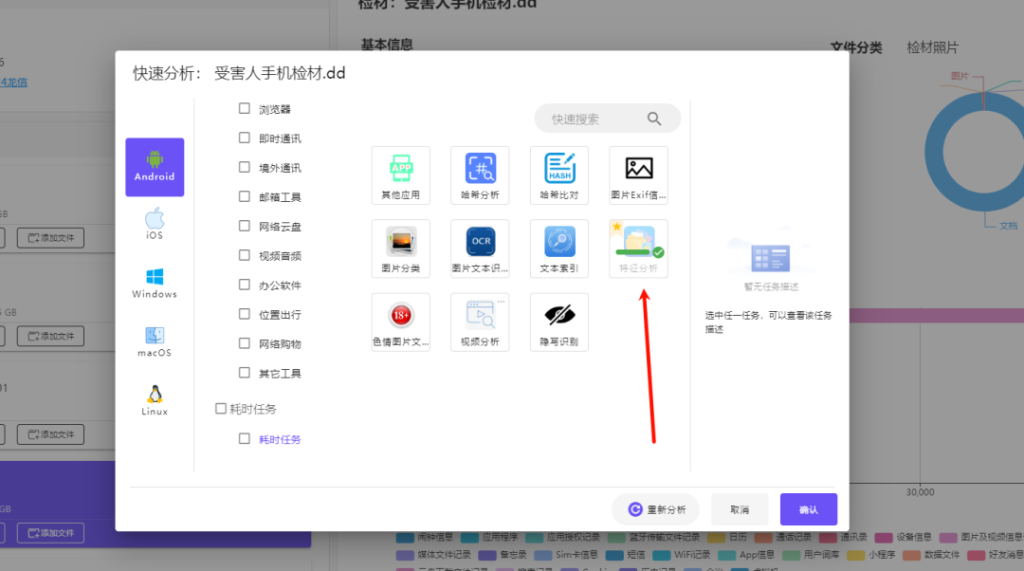Click the magnifier icon in quick search

(654, 119)
